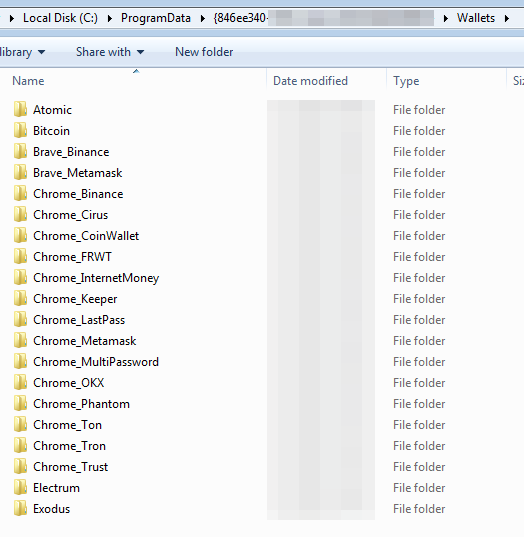524x537 pixels.
Task: Select the Exodus folder name
Action: [x=51, y=509]
